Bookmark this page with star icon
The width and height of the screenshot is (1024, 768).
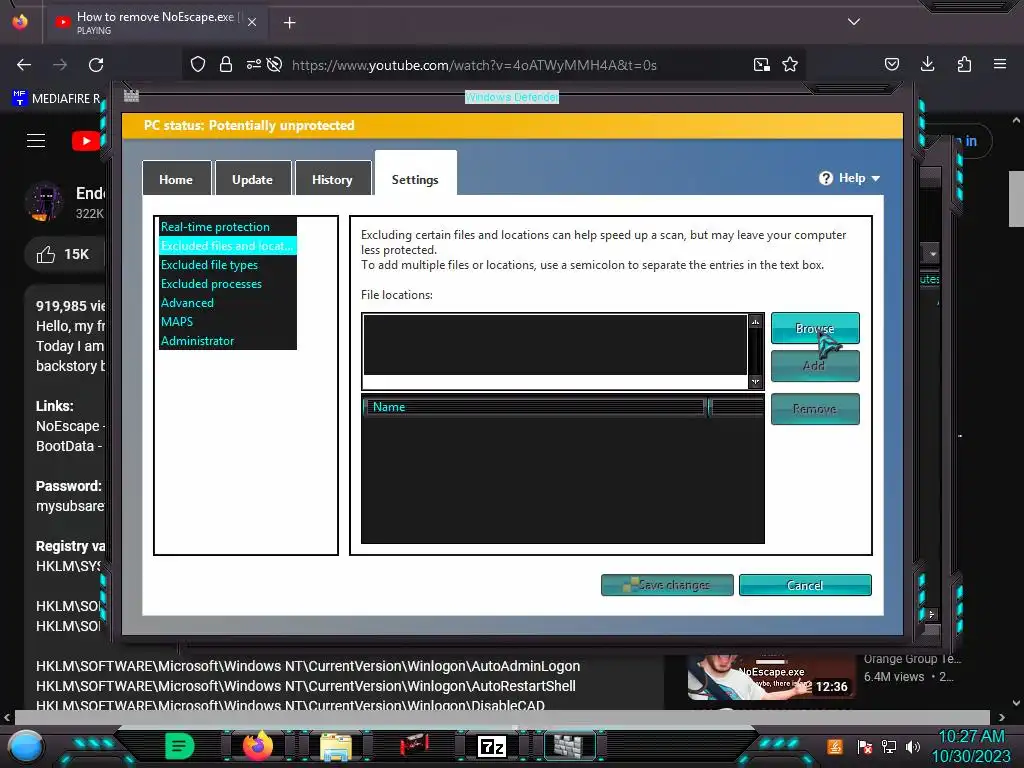click(790, 64)
